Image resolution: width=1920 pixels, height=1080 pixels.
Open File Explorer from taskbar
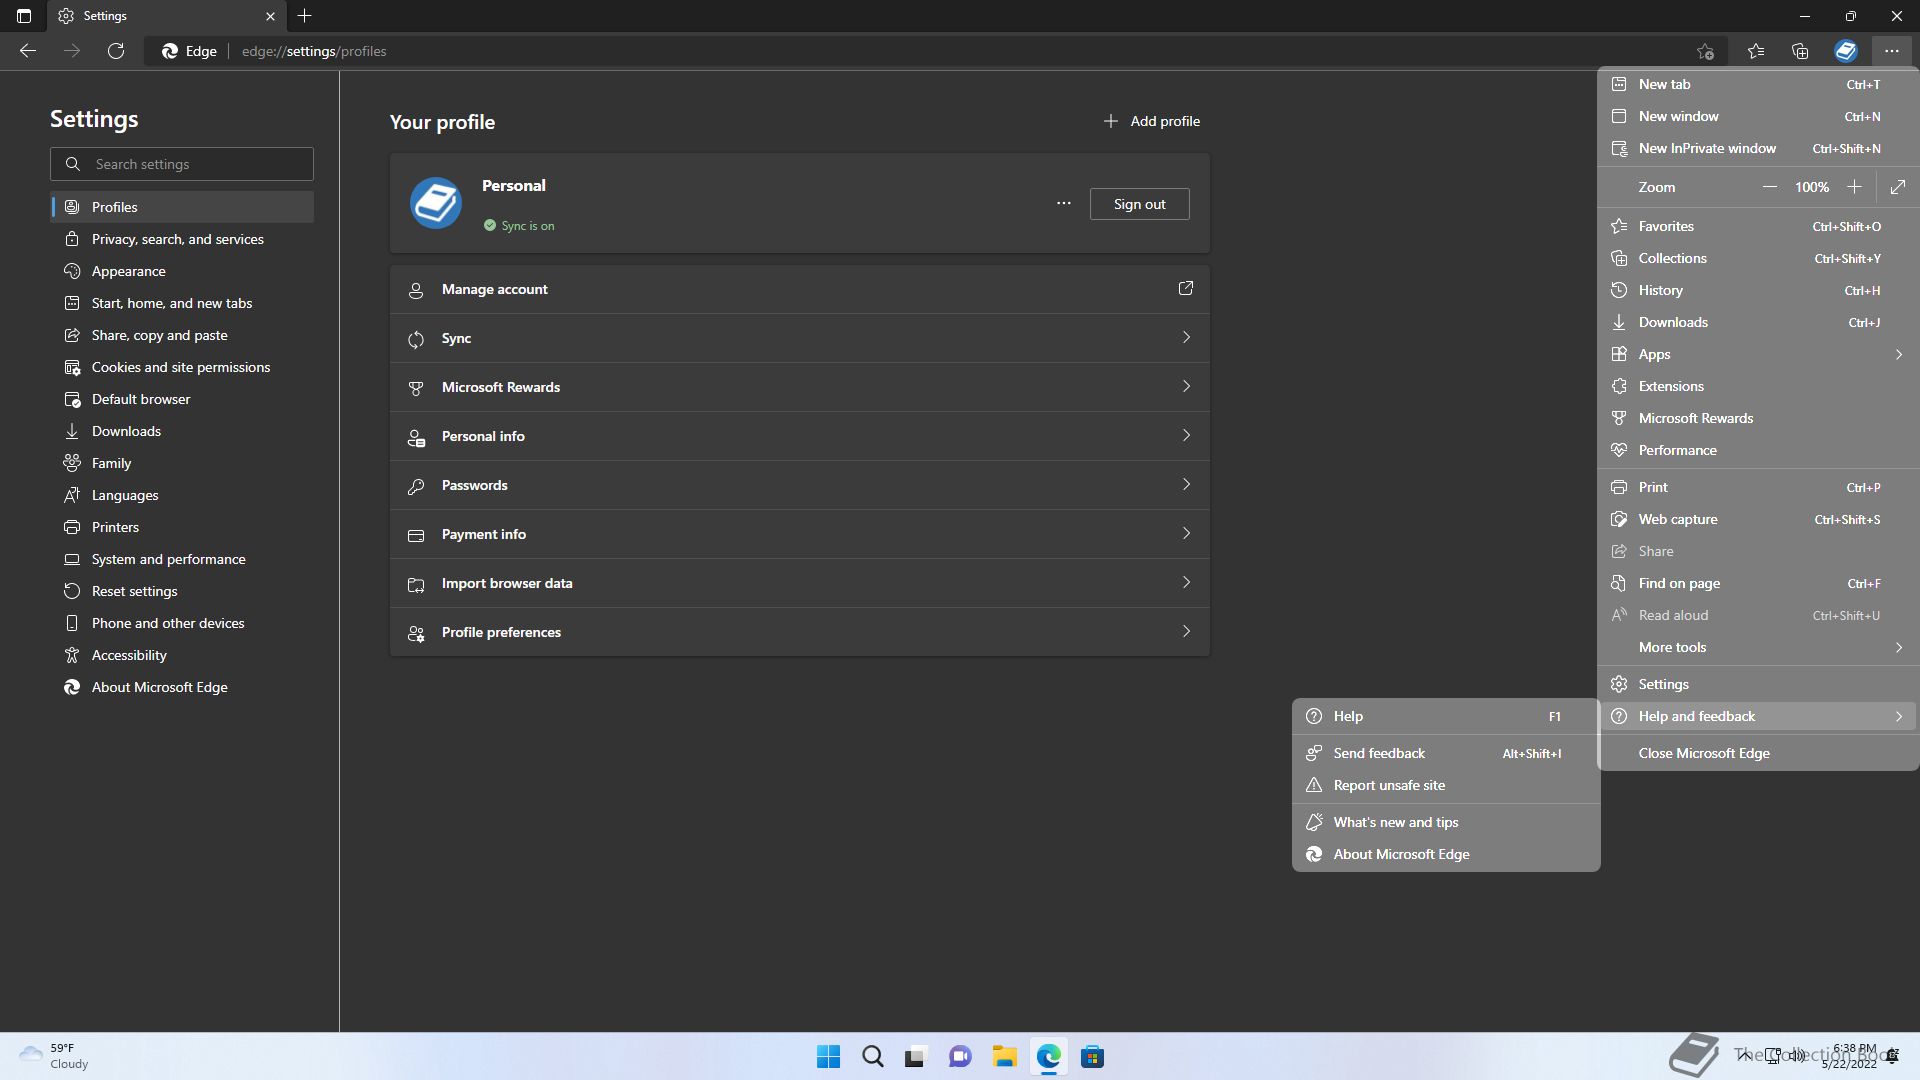pos(1005,1057)
